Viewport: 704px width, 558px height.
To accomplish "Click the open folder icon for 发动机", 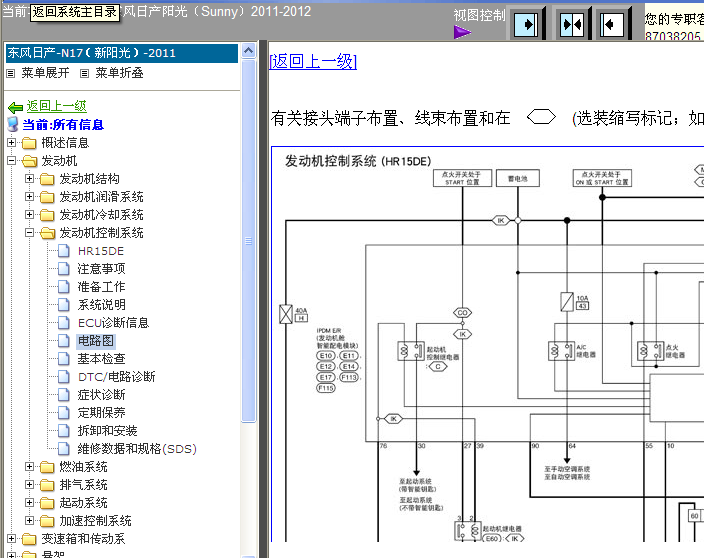I will [x=29, y=161].
